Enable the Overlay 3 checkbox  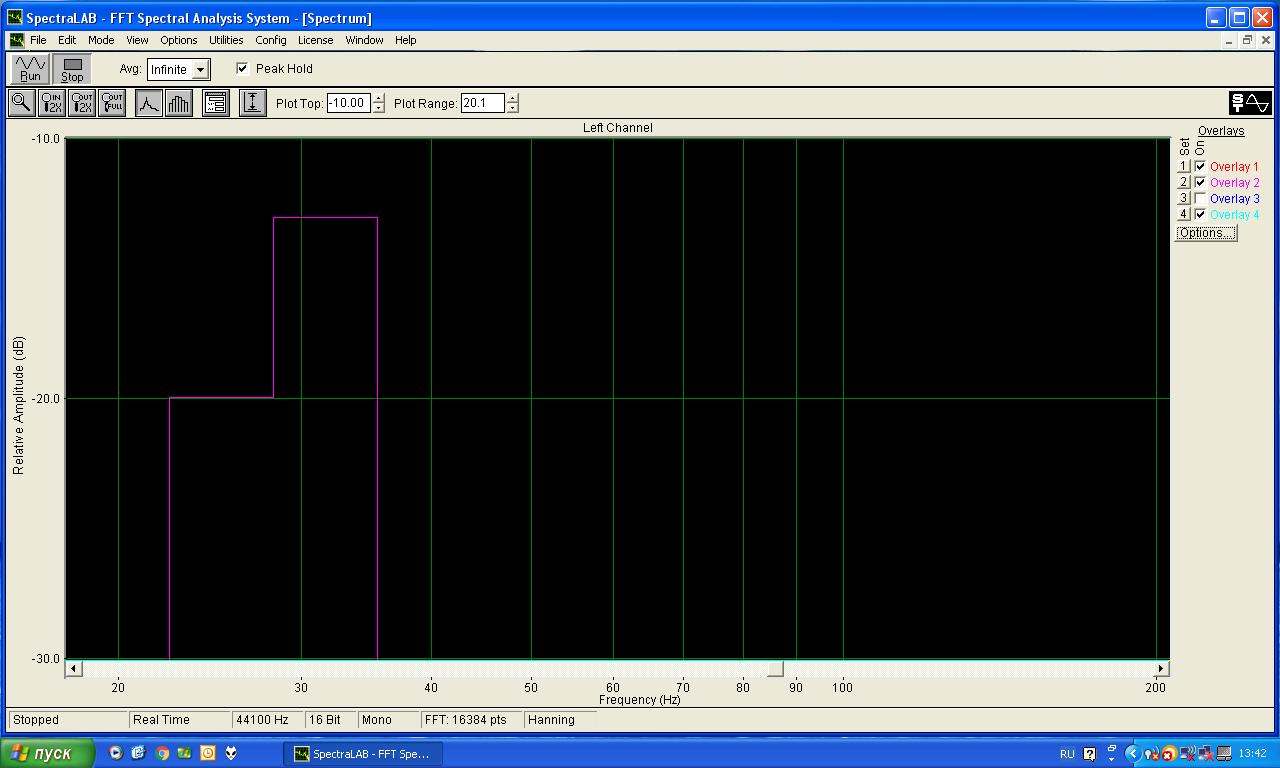tap(1200, 199)
